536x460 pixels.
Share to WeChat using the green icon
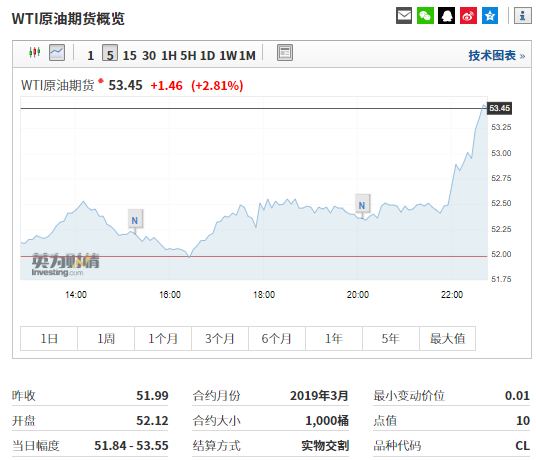[x=425, y=16]
